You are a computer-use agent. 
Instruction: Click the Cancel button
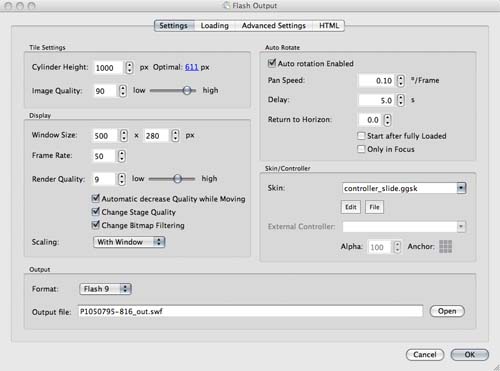tap(425, 355)
